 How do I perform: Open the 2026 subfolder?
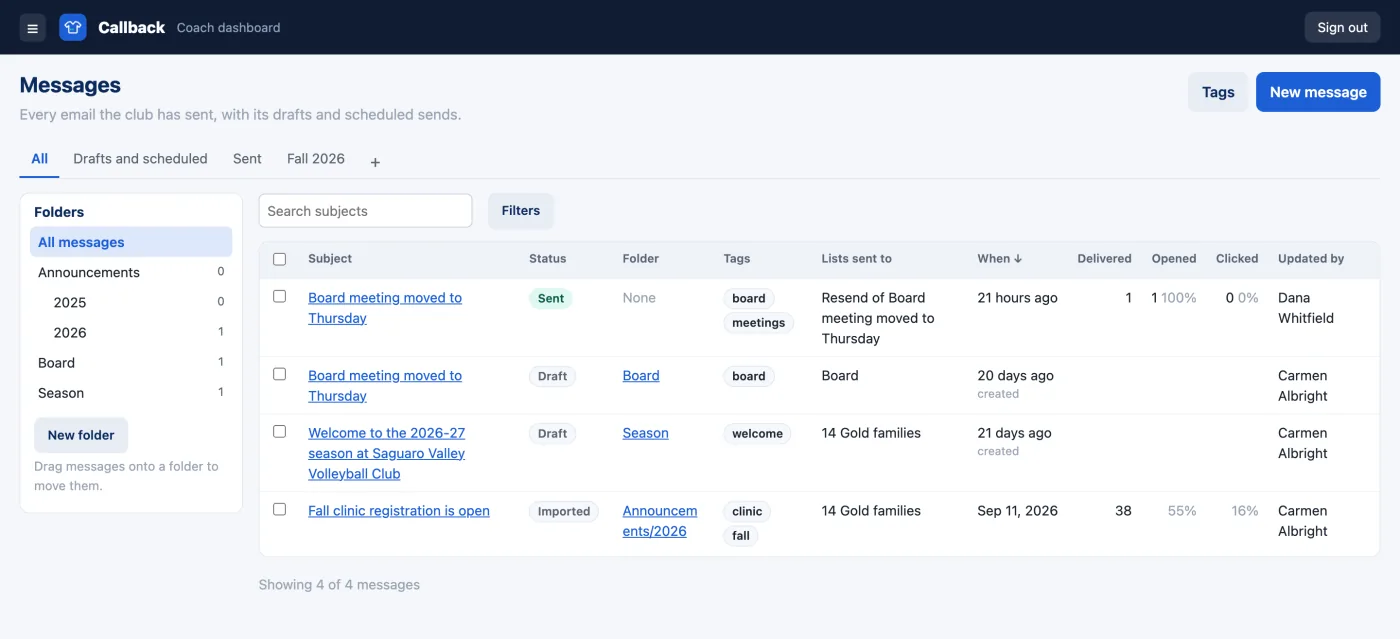pyautogui.click(x=131, y=332)
